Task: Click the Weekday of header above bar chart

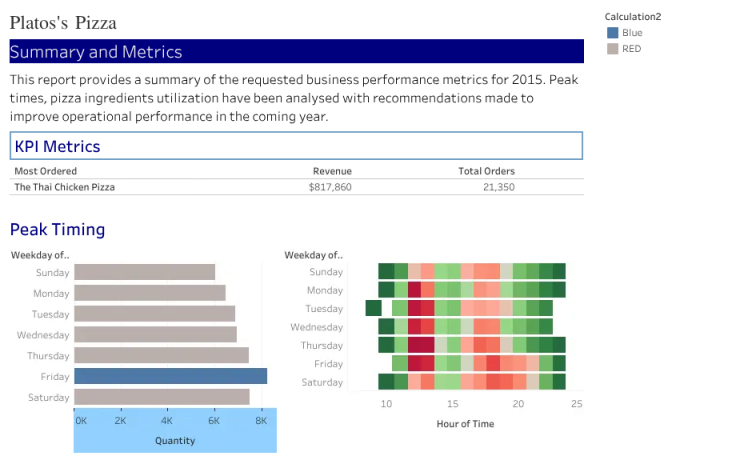Action: [x=40, y=255]
